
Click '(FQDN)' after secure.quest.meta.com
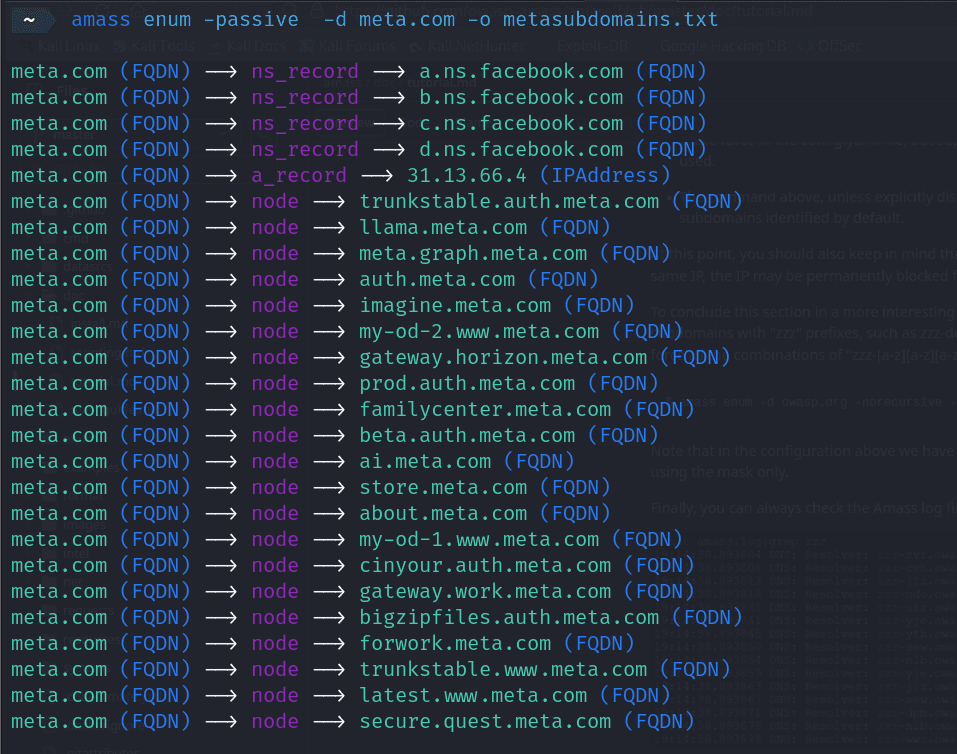tap(659, 722)
